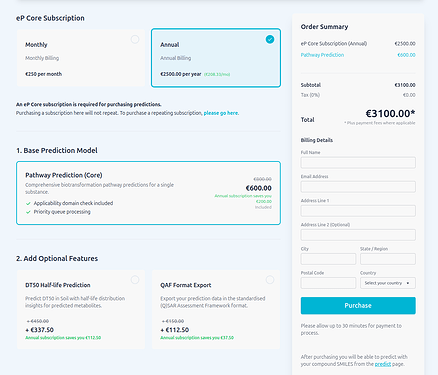Click the 'Tax (0%)' line
This screenshot has height=375, width=438.
(x=310, y=95)
